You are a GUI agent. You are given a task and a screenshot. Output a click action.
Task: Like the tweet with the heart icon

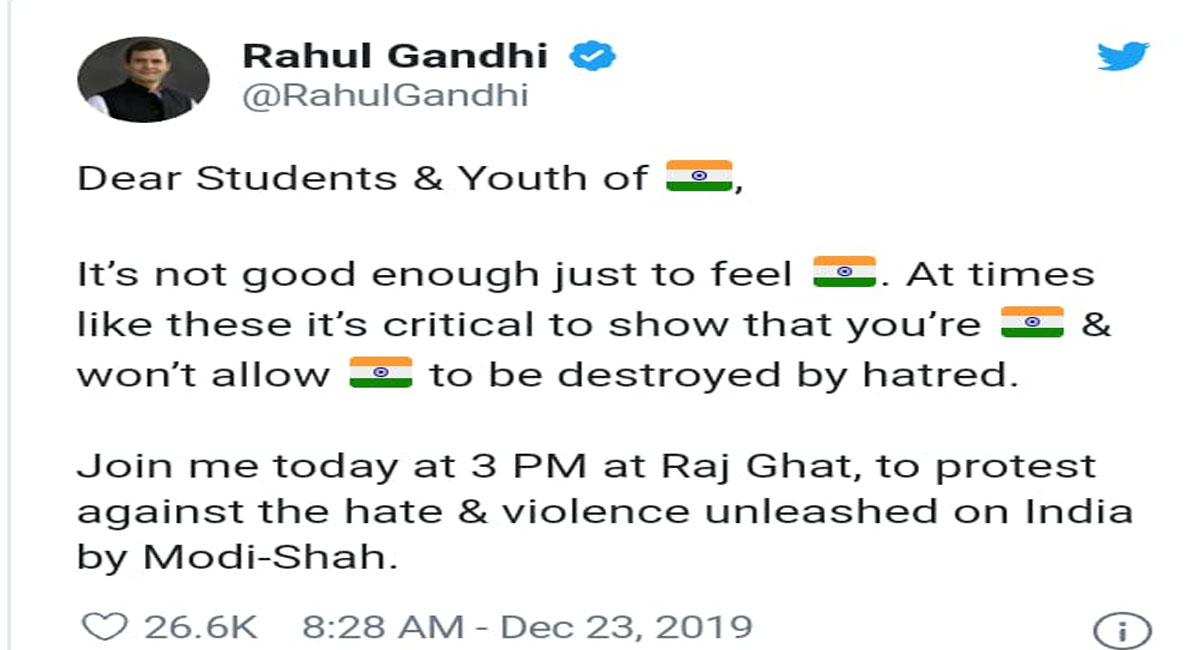point(102,627)
